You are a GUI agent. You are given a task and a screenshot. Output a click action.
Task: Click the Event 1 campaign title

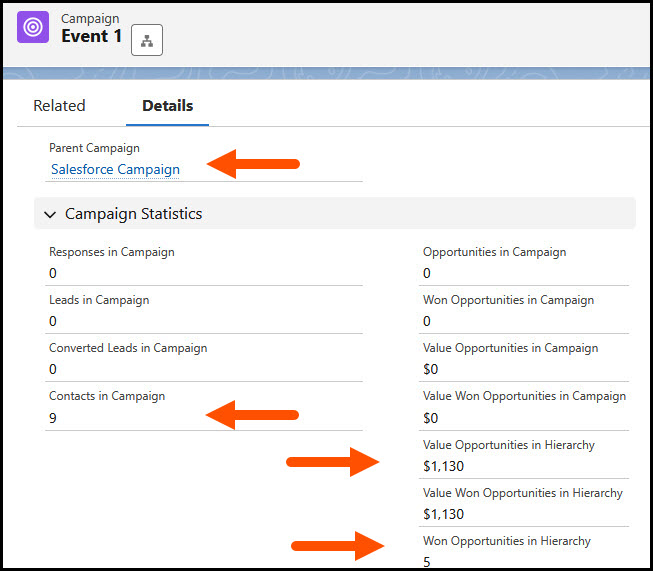(92, 36)
